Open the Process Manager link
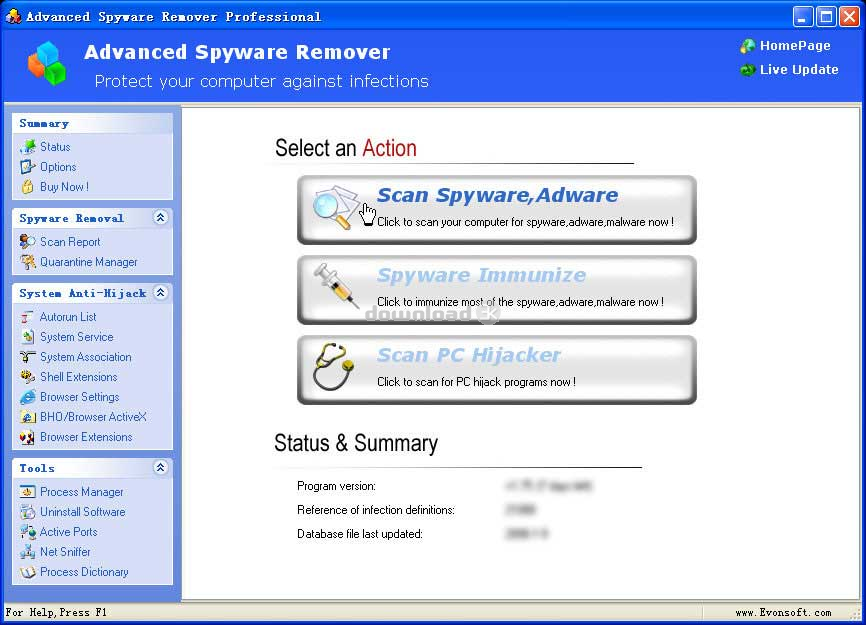Viewport: 866px width, 625px height. tap(82, 491)
